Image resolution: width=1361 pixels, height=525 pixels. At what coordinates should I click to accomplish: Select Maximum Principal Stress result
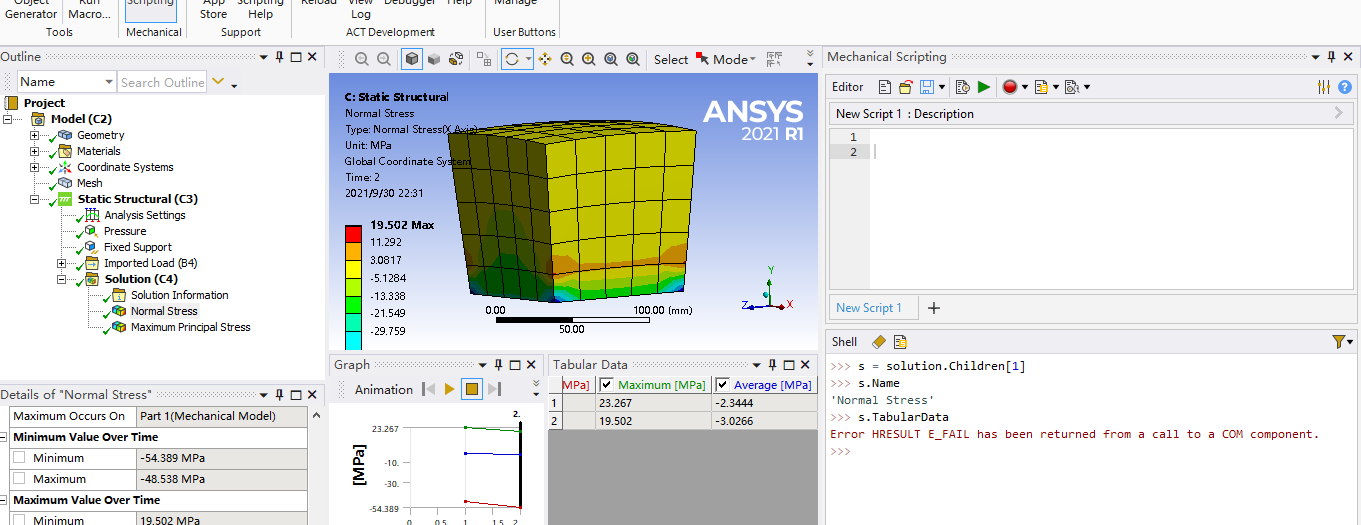click(x=191, y=327)
